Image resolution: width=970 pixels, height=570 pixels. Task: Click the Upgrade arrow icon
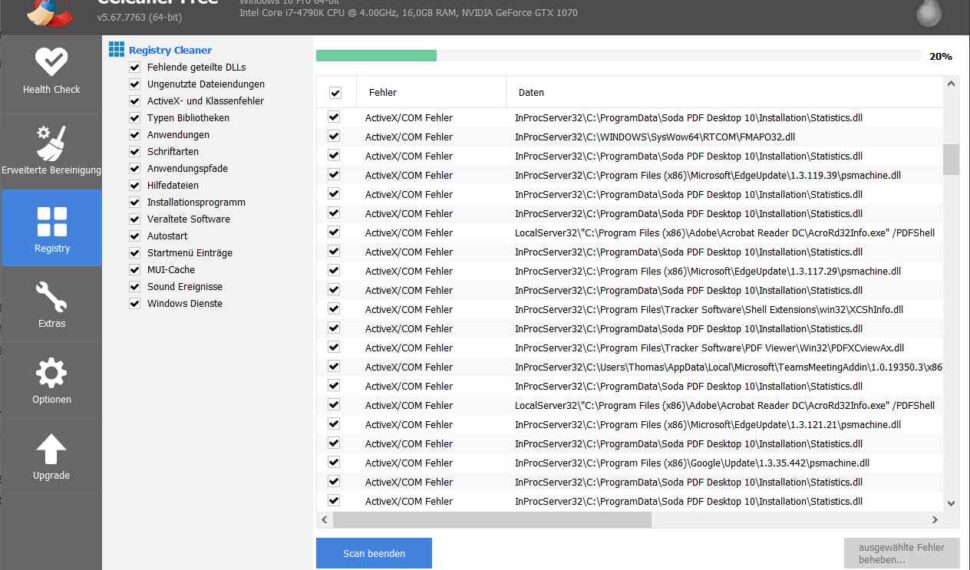(51, 449)
